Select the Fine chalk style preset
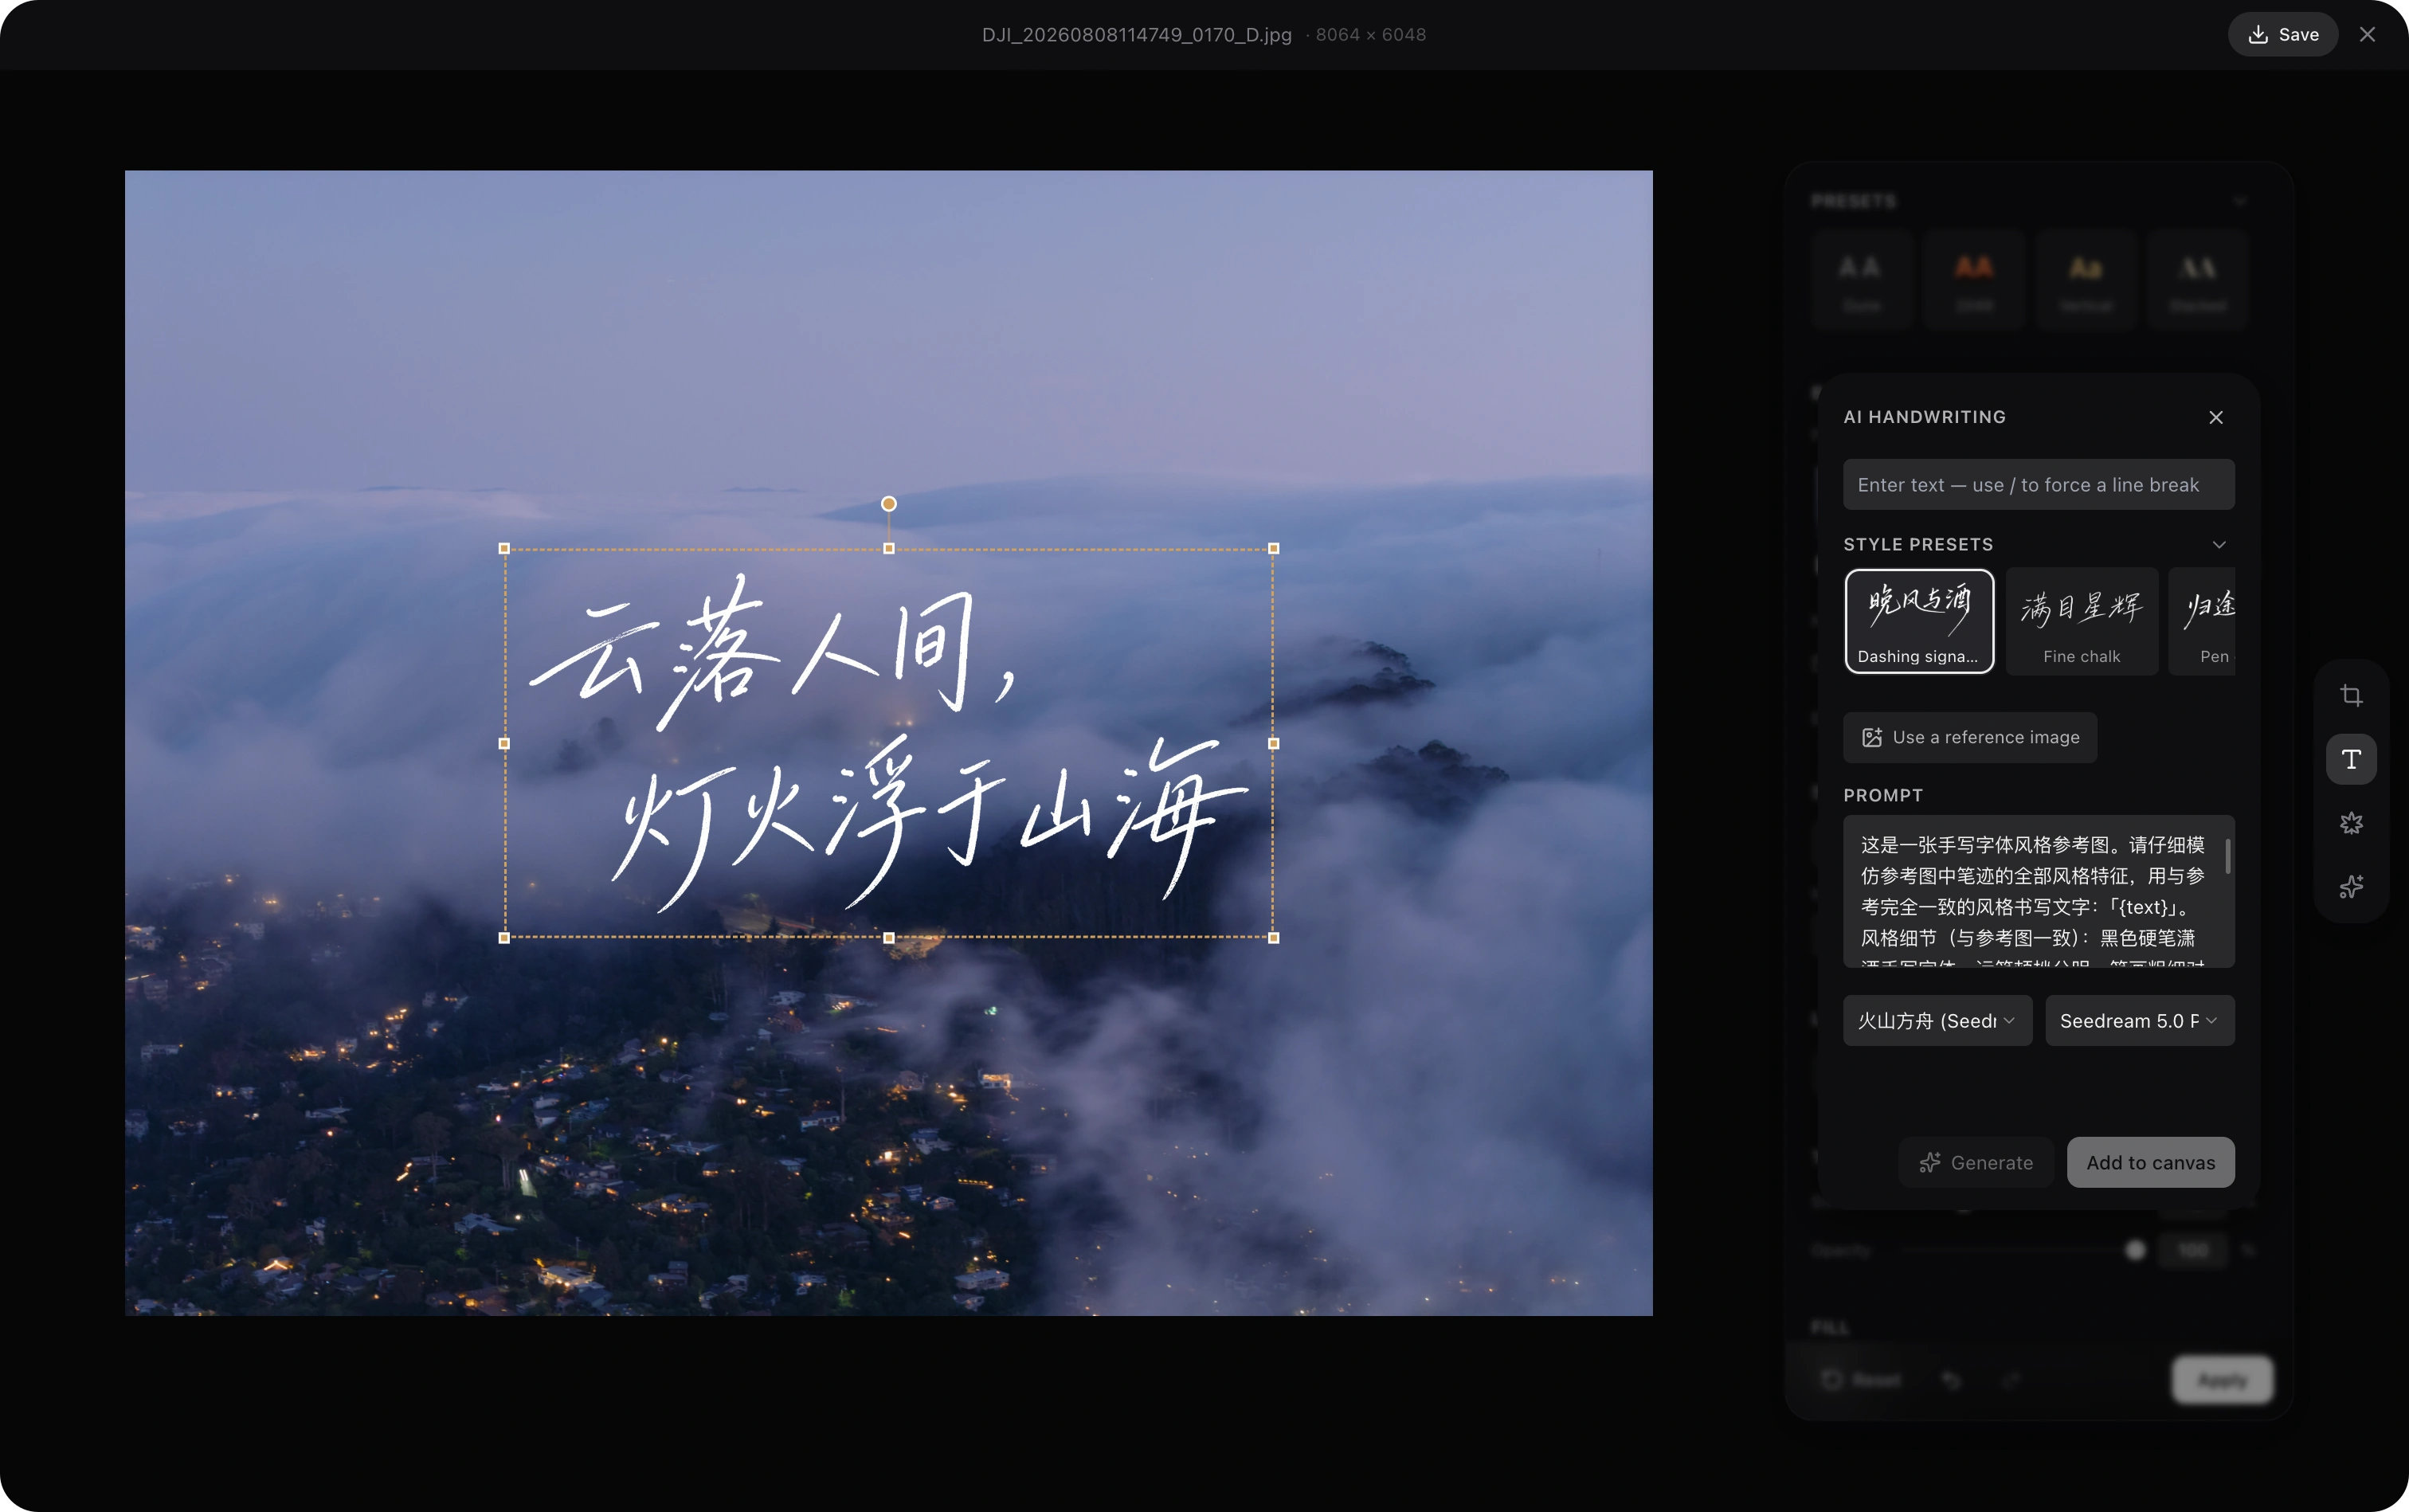 [x=2082, y=621]
